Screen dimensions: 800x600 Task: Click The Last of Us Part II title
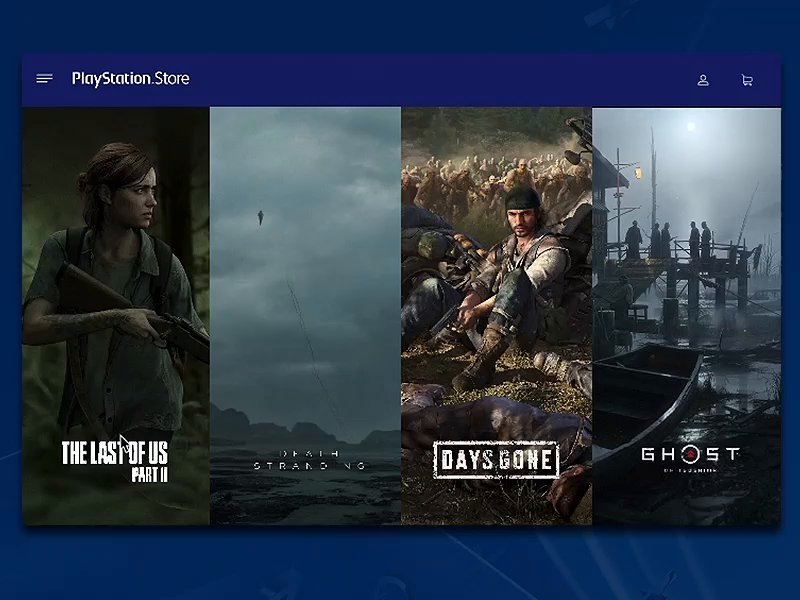pyautogui.click(x=115, y=461)
